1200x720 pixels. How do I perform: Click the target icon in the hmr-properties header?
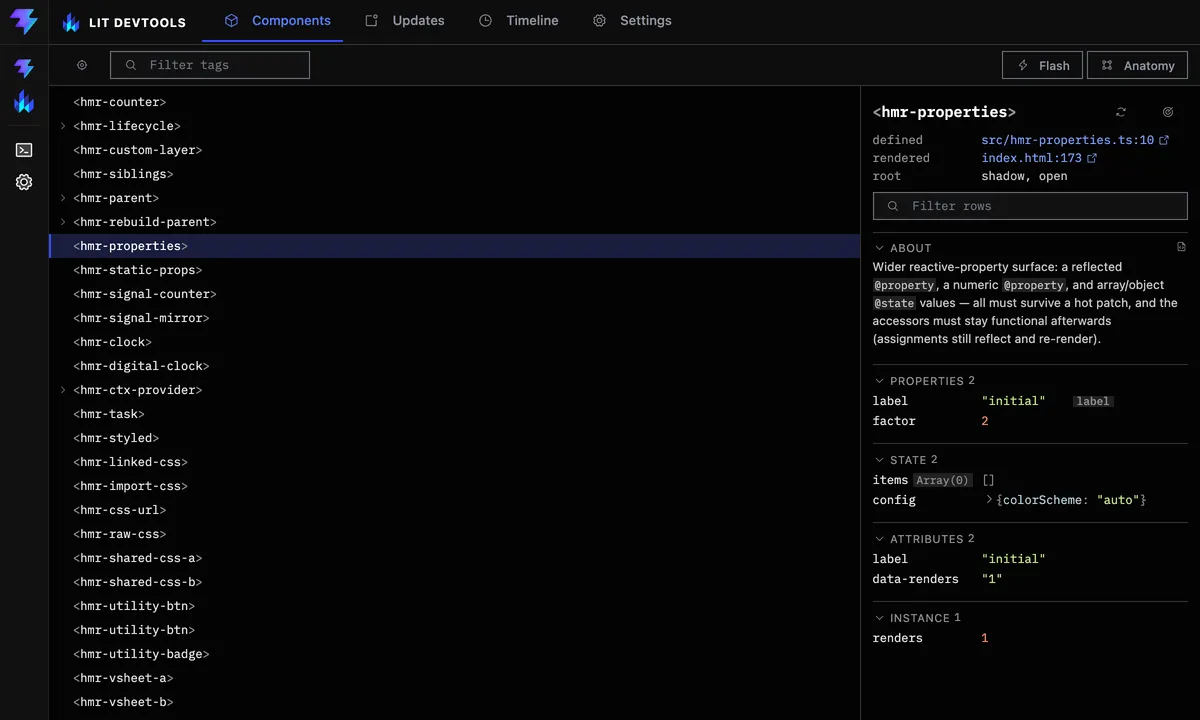1168,112
